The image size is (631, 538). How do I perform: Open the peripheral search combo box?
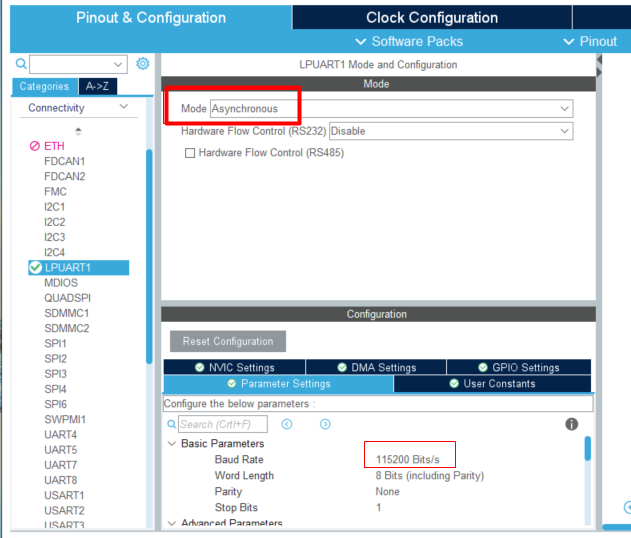(x=78, y=64)
